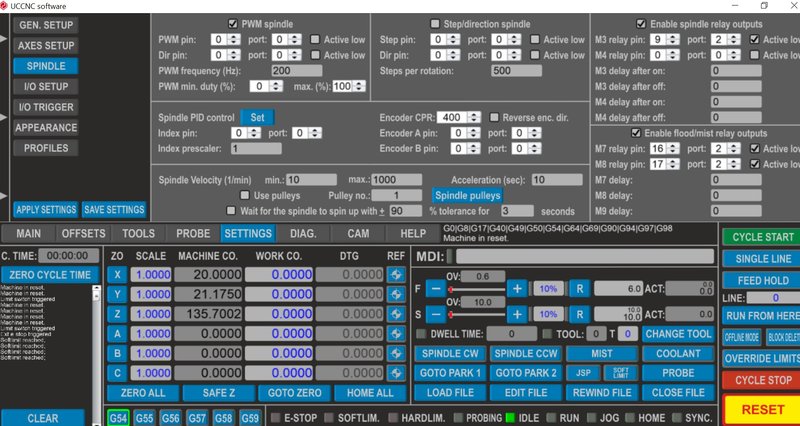The width and height of the screenshot is (800, 426).
Task: Reference the Z axis home icon
Action: tap(396, 314)
